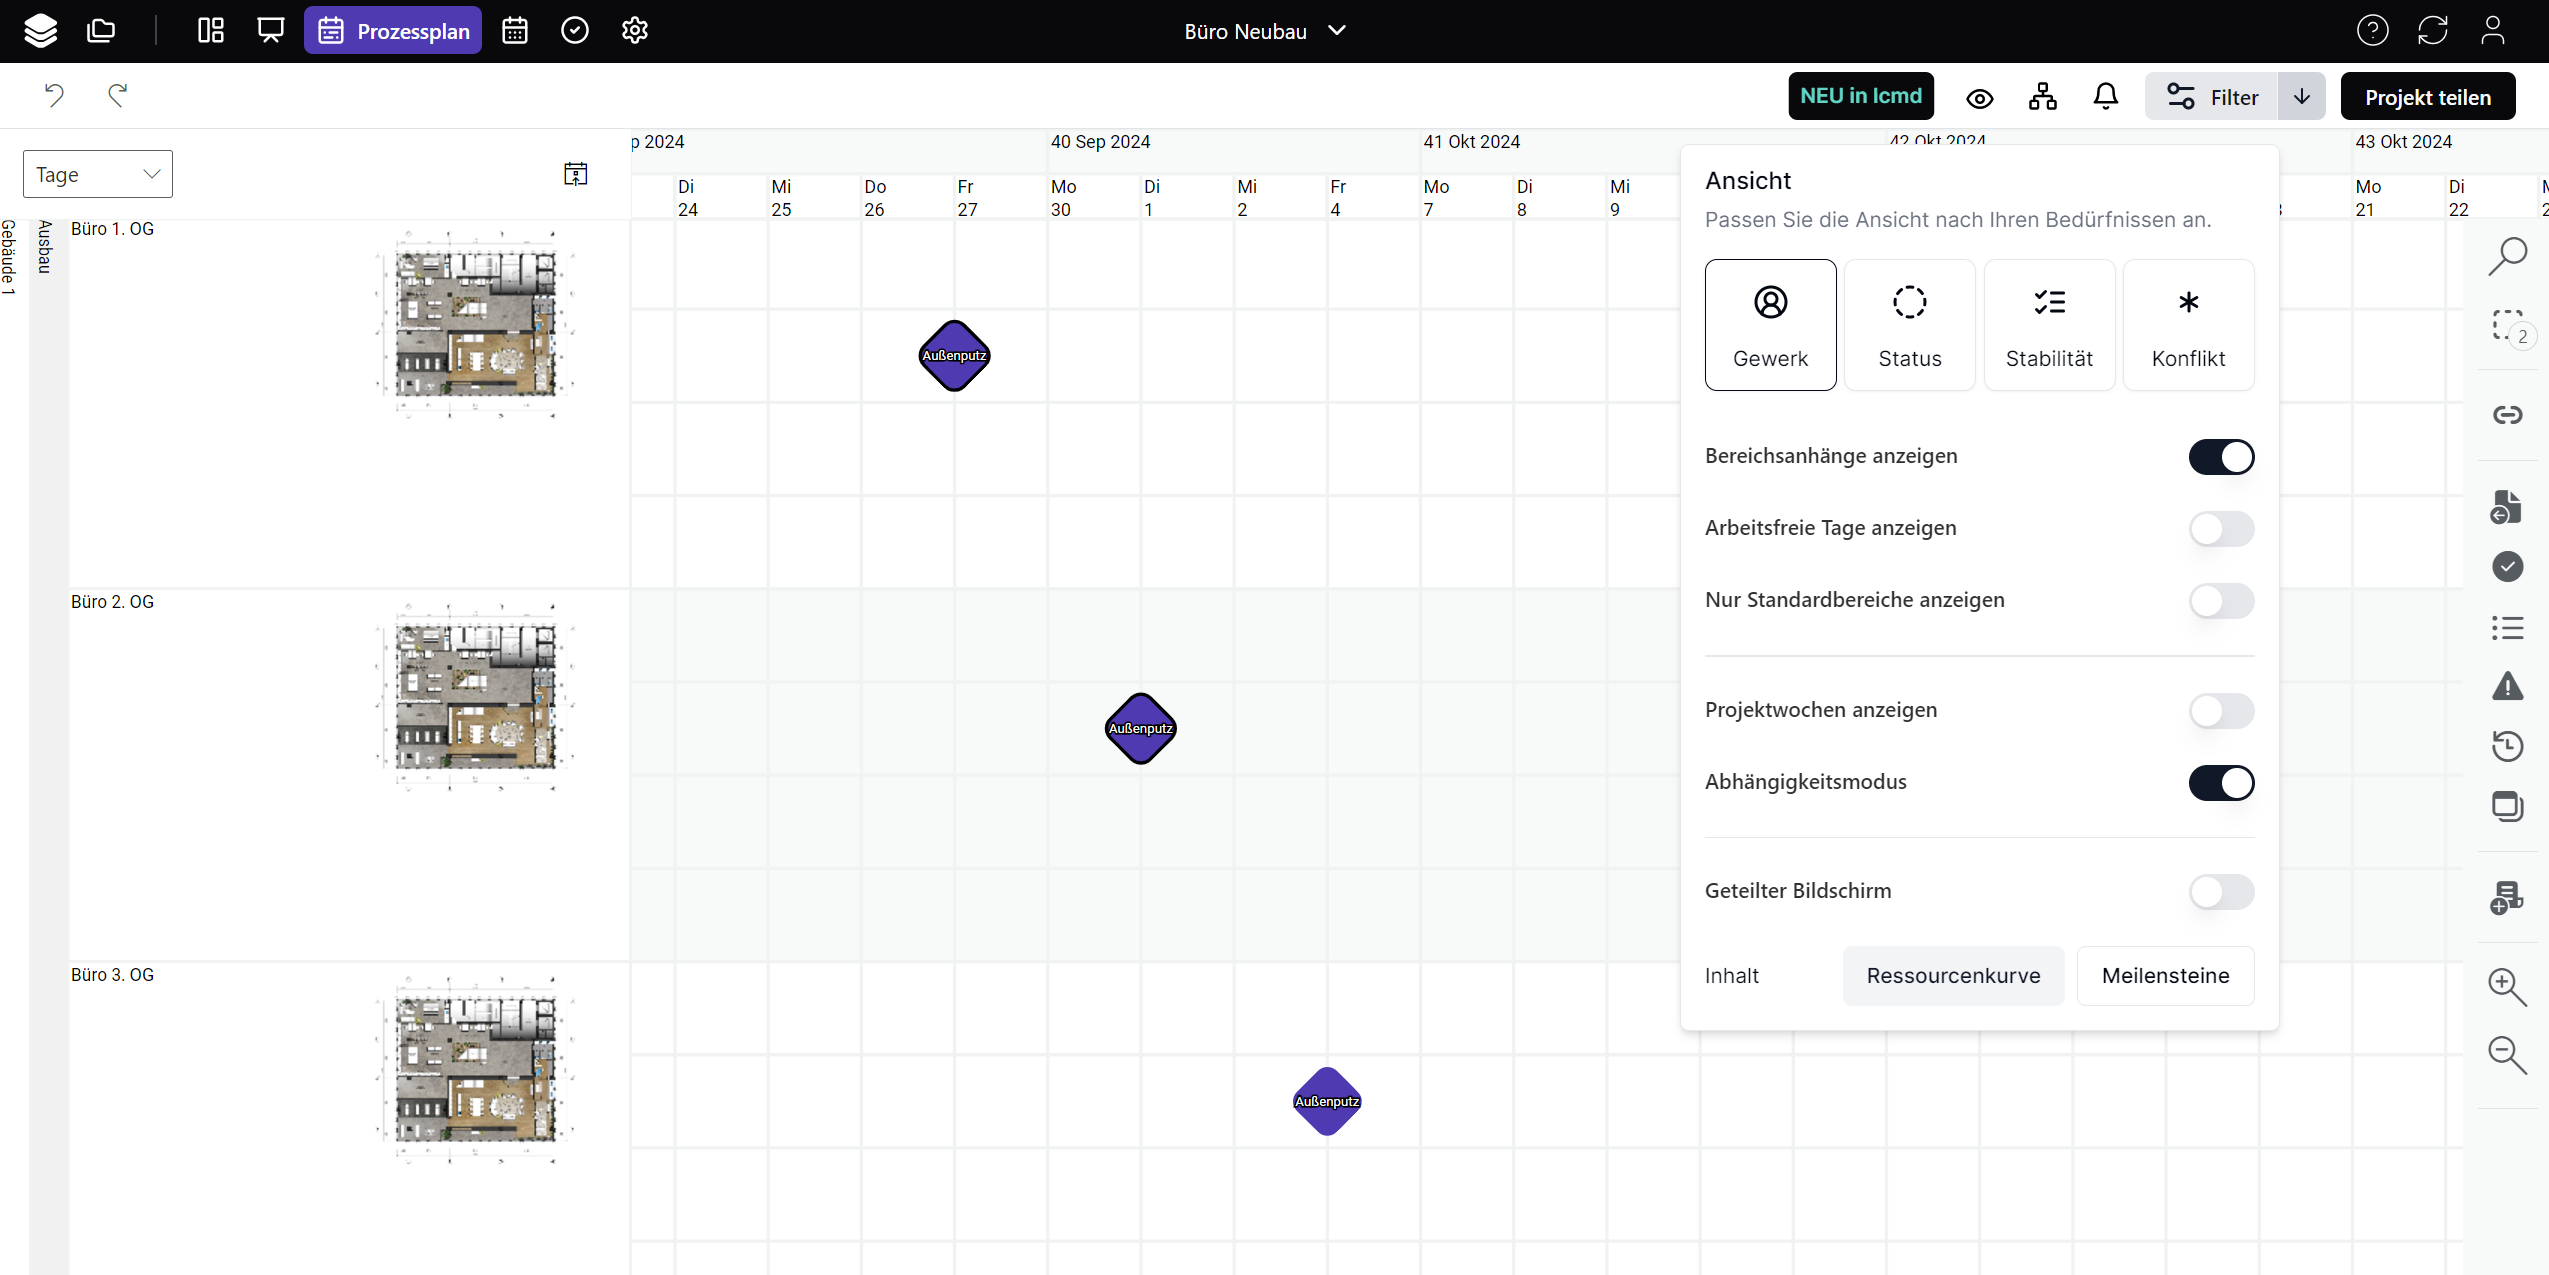Click the link chain icon in sidebar

tap(2507, 415)
